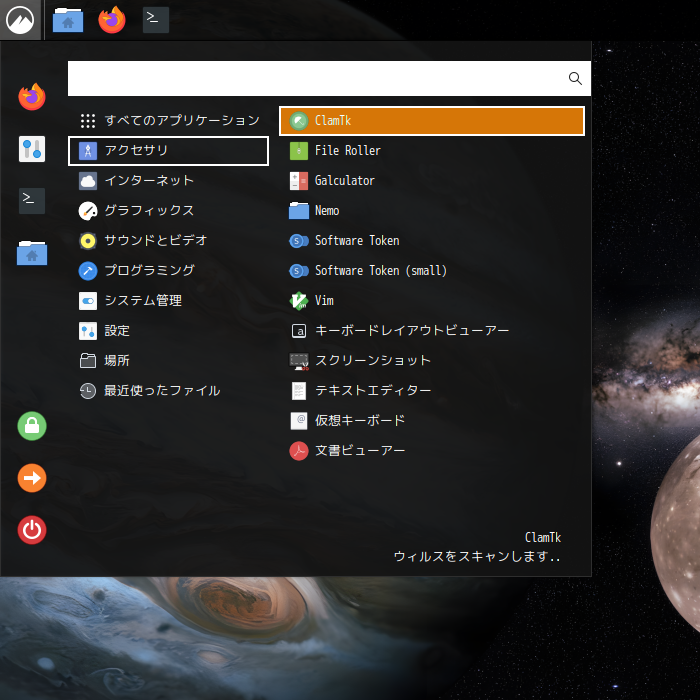This screenshot has width=700, height=700.
Task: Choose プログラミング category
Action: point(148,271)
